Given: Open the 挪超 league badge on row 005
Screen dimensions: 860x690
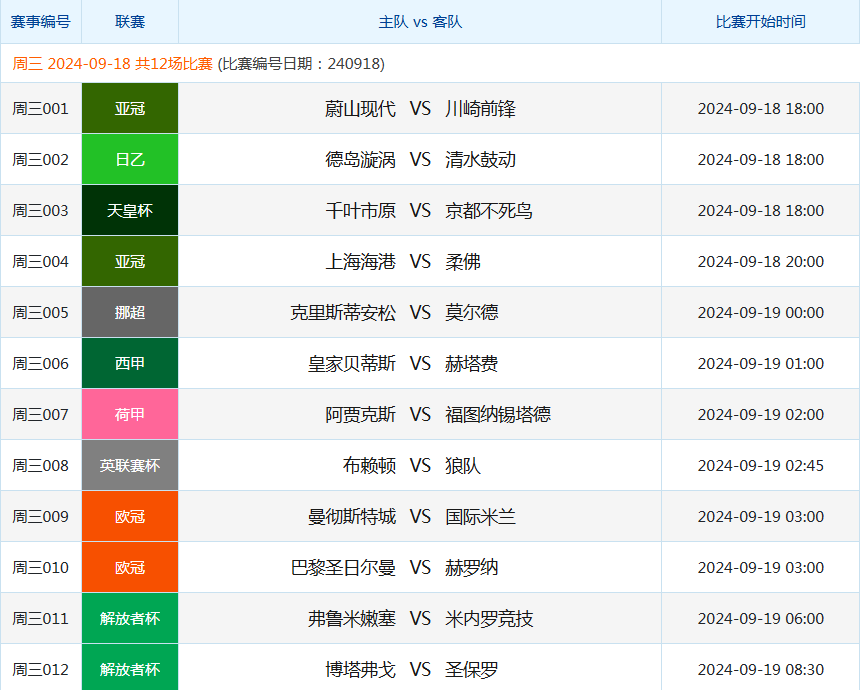Looking at the screenshot, I should (129, 312).
